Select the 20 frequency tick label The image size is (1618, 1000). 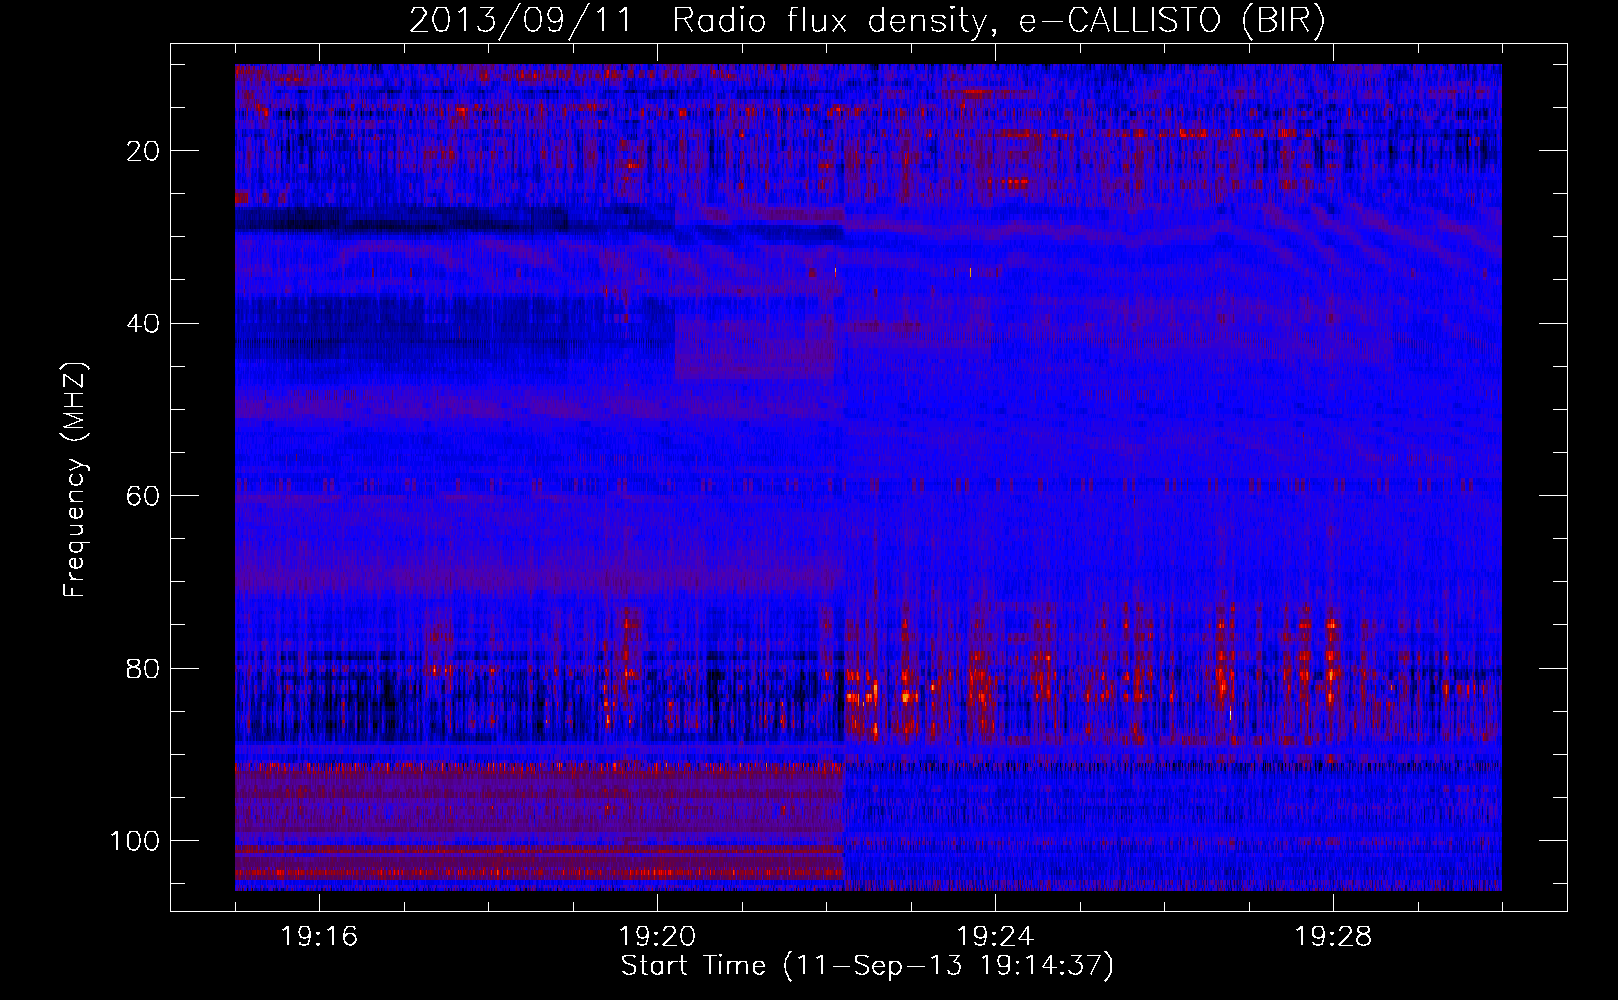point(143,151)
